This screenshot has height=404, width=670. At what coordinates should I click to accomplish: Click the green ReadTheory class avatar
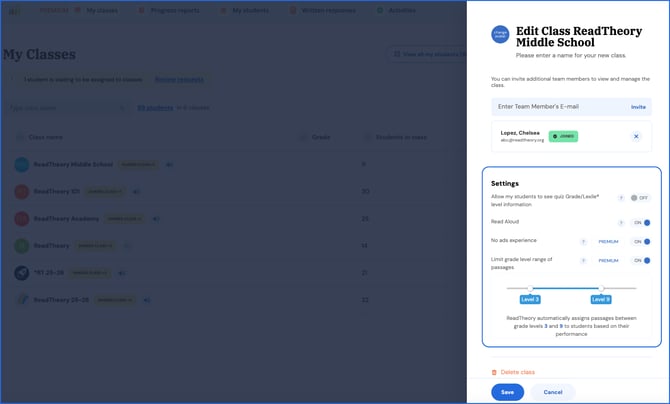point(22,246)
